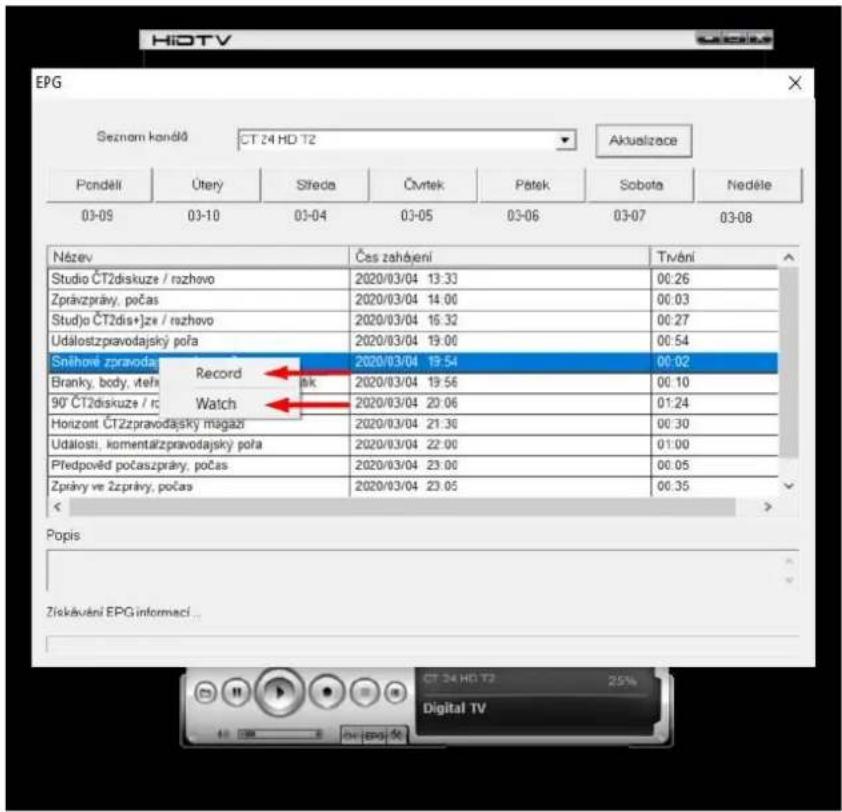Click the open file folder icon in the player
This screenshot has height=812, width=842.
click(x=205, y=693)
